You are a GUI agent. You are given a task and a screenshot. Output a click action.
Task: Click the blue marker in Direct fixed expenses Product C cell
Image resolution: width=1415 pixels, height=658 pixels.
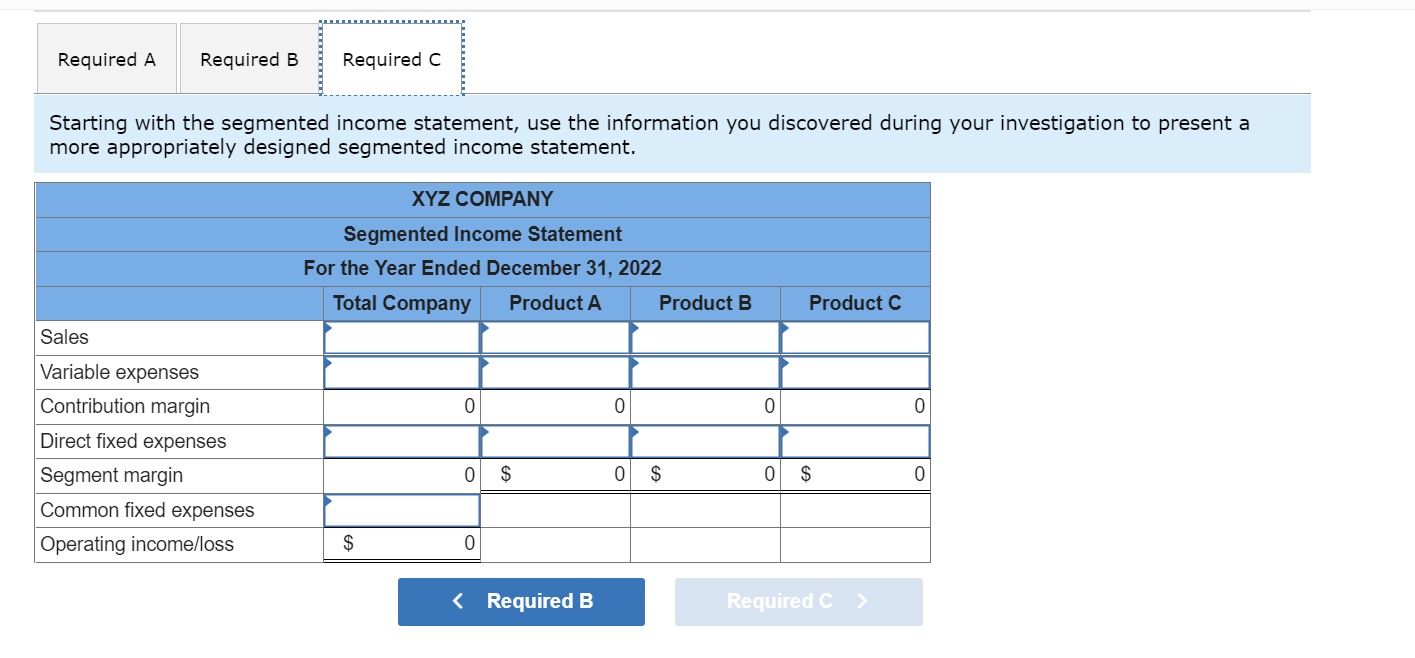(785, 432)
